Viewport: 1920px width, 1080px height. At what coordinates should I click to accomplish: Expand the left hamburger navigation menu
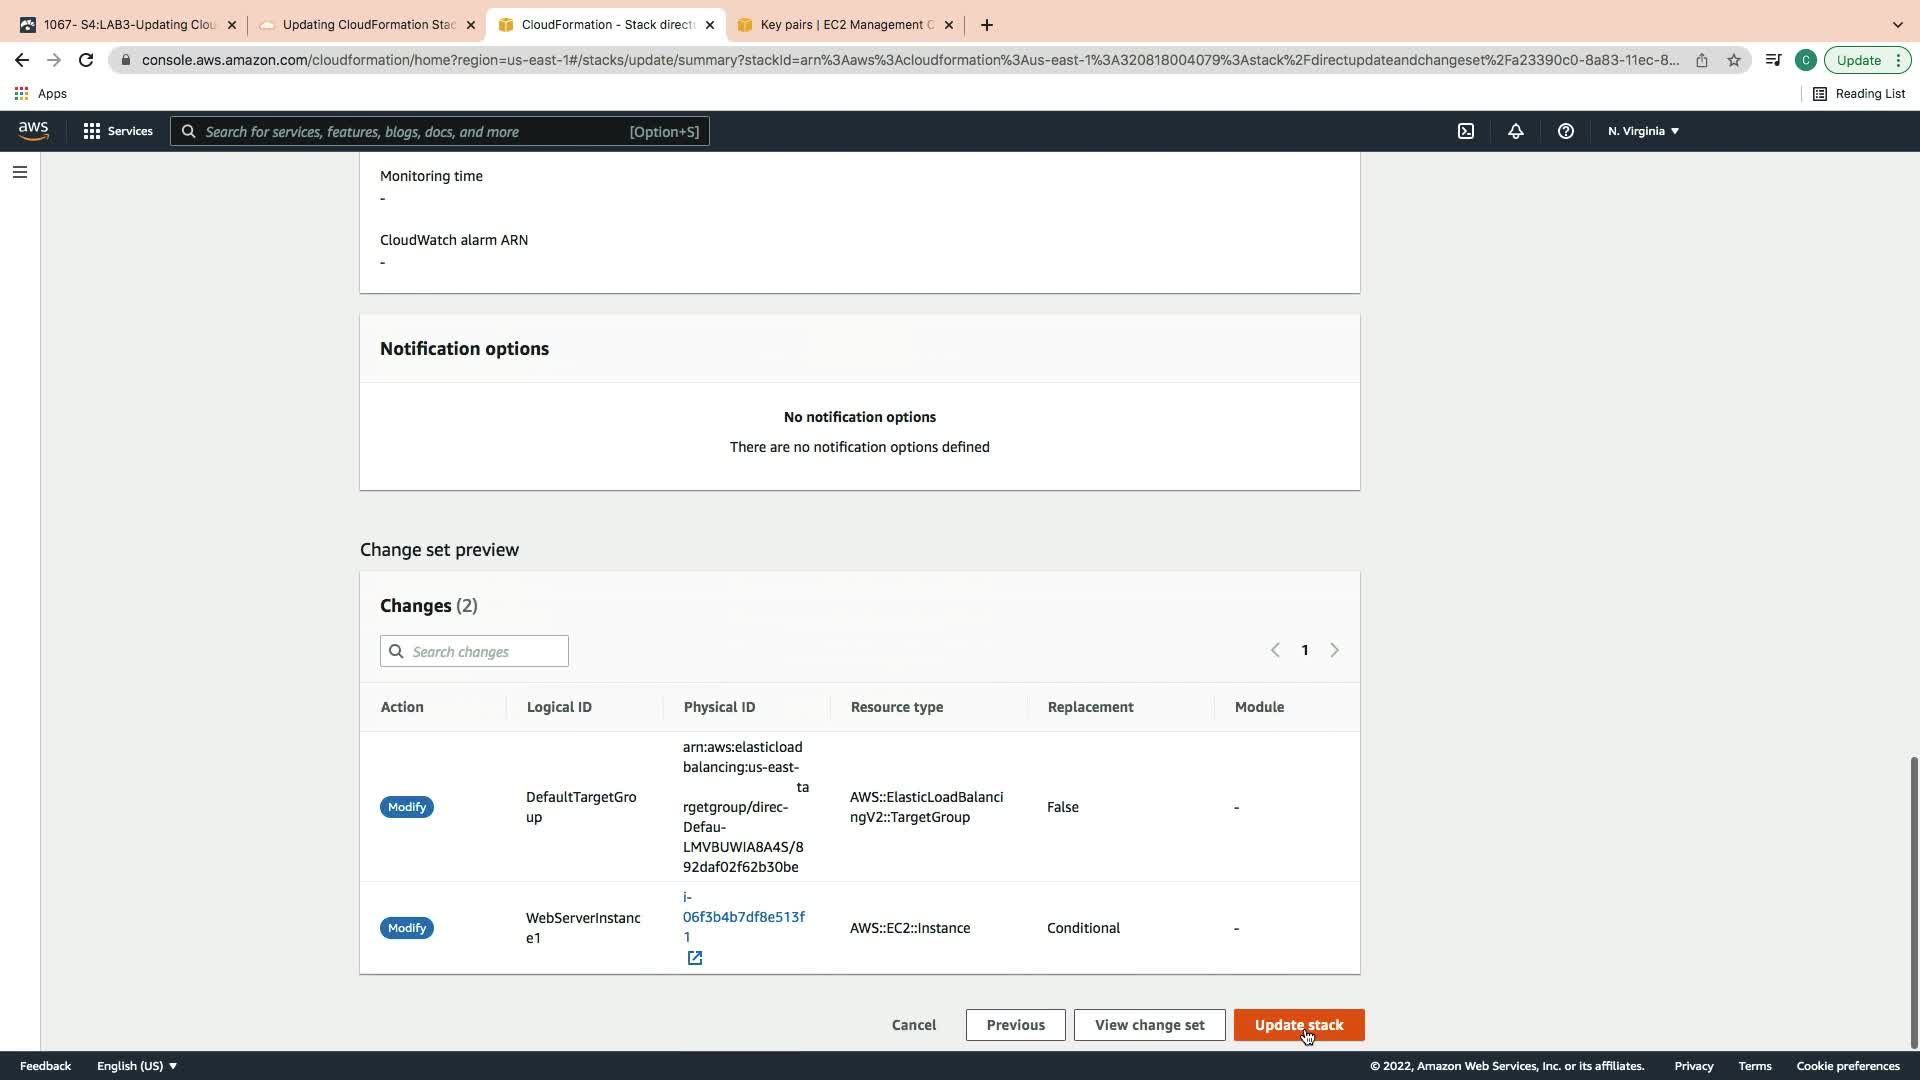click(x=19, y=172)
